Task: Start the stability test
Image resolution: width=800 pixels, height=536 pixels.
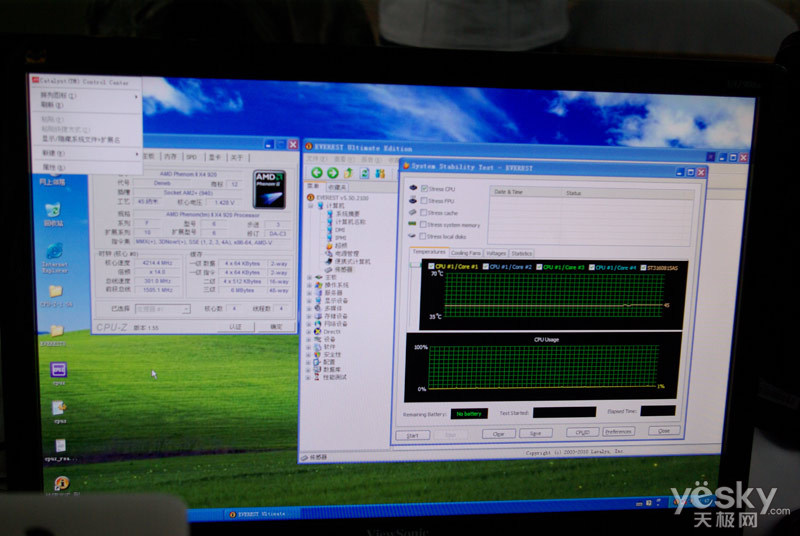Action: point(413,436)
